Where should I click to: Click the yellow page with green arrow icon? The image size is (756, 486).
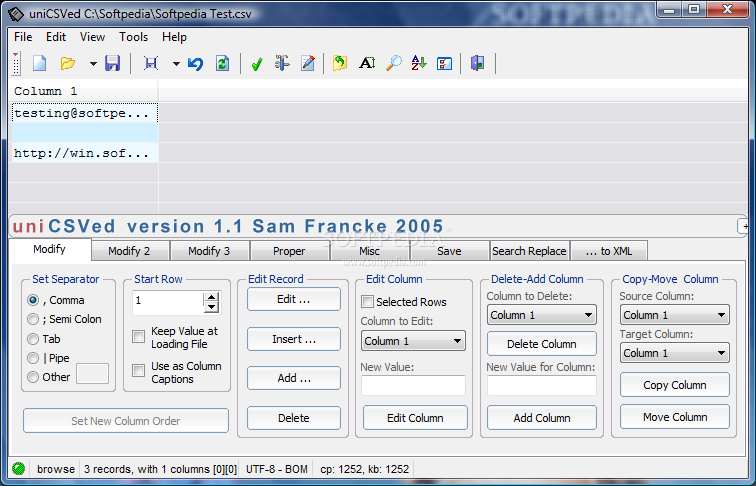[x=340, y=63]
